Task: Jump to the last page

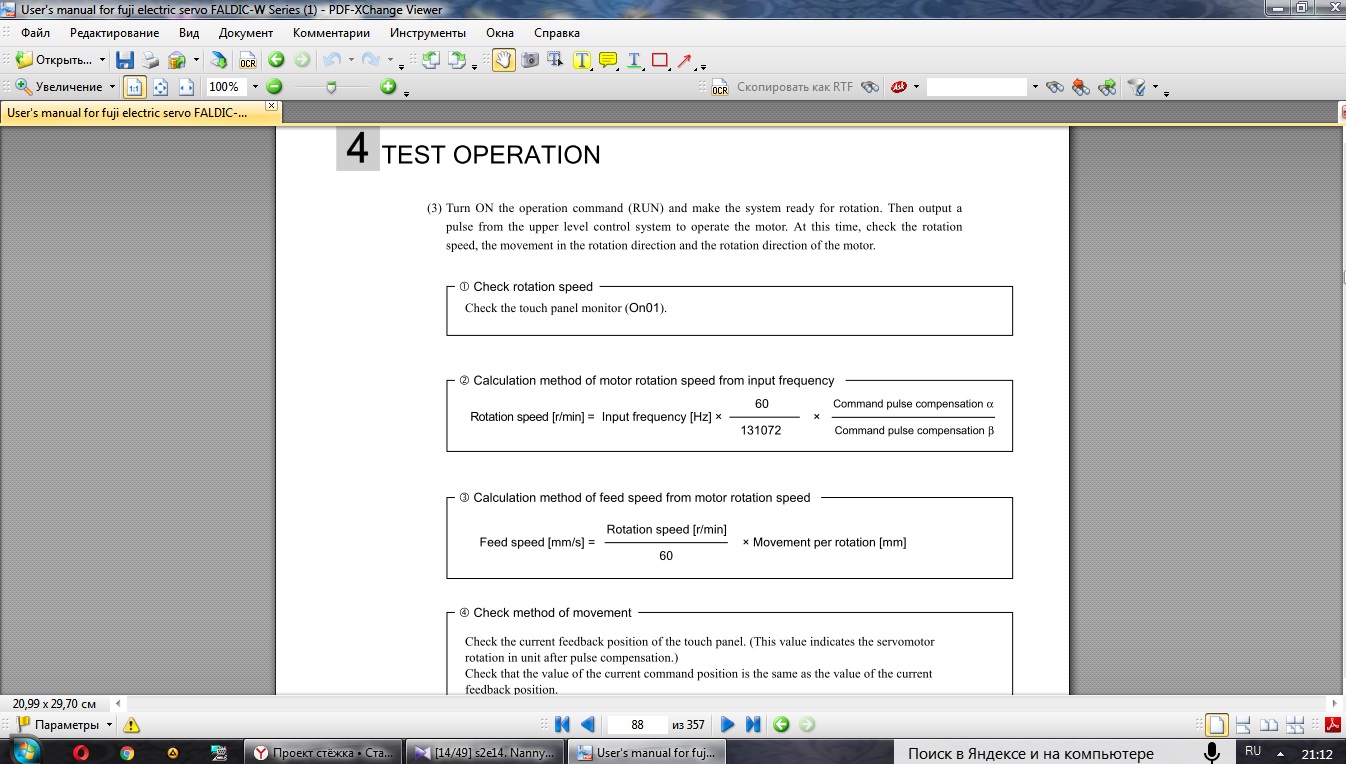Action: (x=753, y=725)
